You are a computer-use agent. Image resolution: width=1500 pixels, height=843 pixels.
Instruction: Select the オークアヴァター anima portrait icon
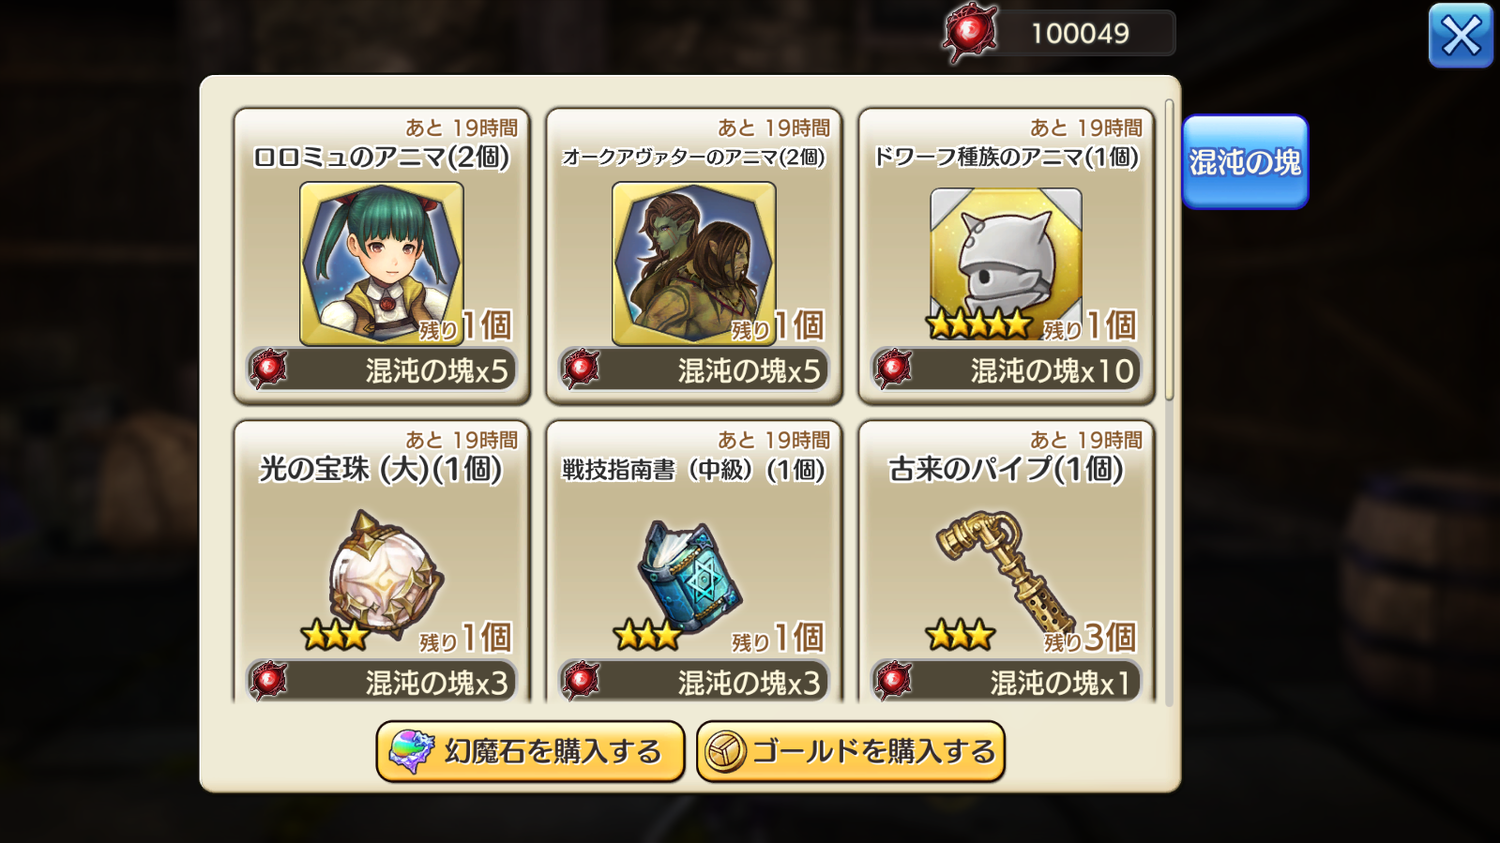coord(693,263)
